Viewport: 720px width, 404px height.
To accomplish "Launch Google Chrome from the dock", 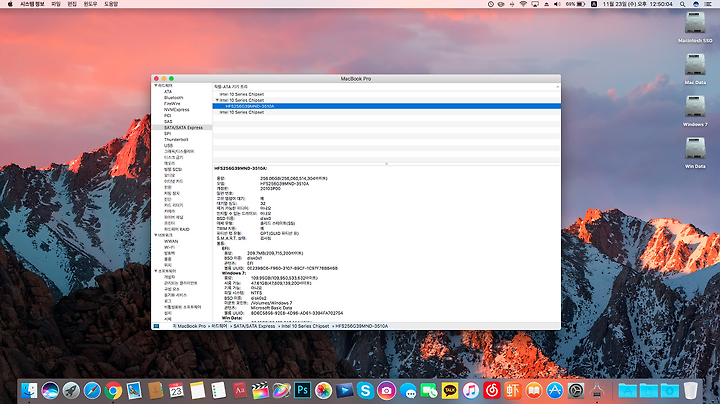I will 113,391.
